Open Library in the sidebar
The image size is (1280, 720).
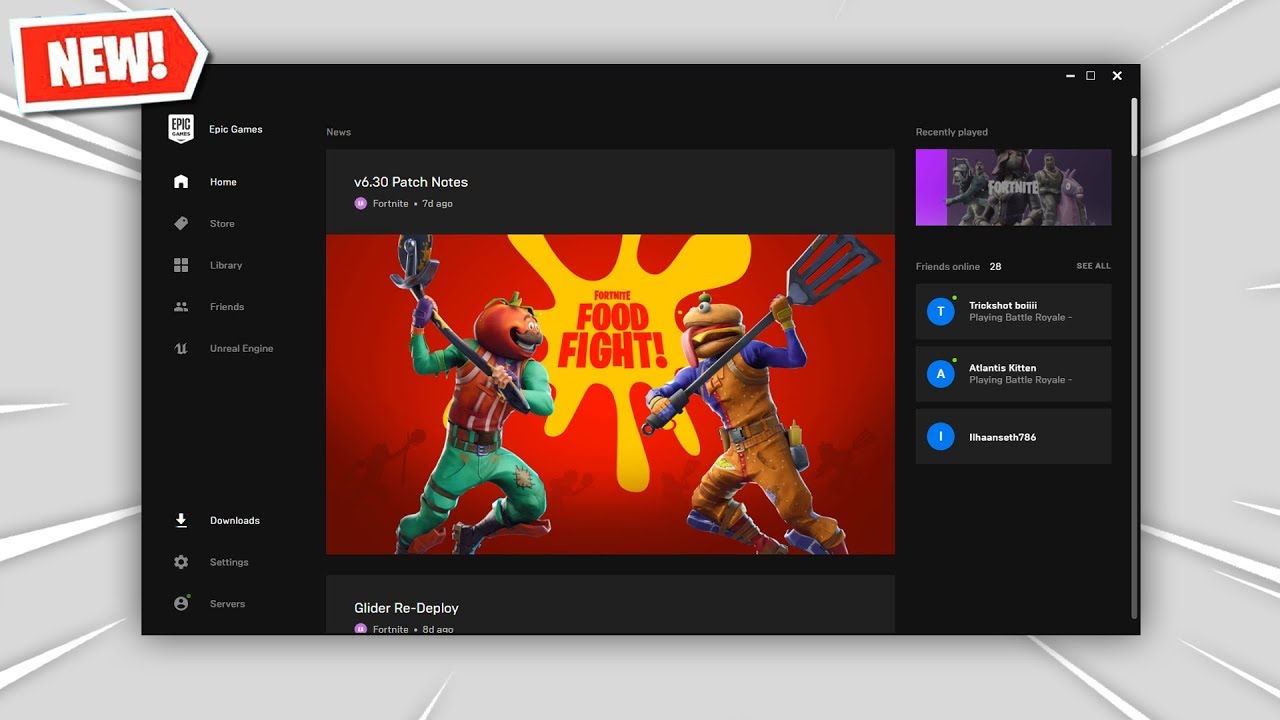pyautogui.click(x=226, y=265)
